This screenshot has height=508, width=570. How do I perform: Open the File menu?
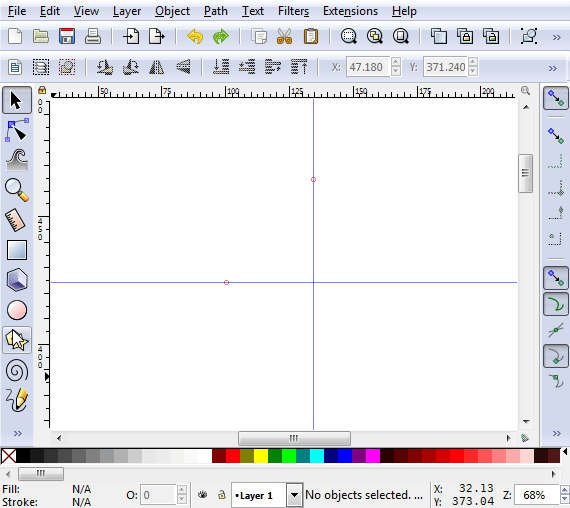coord(17,11)
